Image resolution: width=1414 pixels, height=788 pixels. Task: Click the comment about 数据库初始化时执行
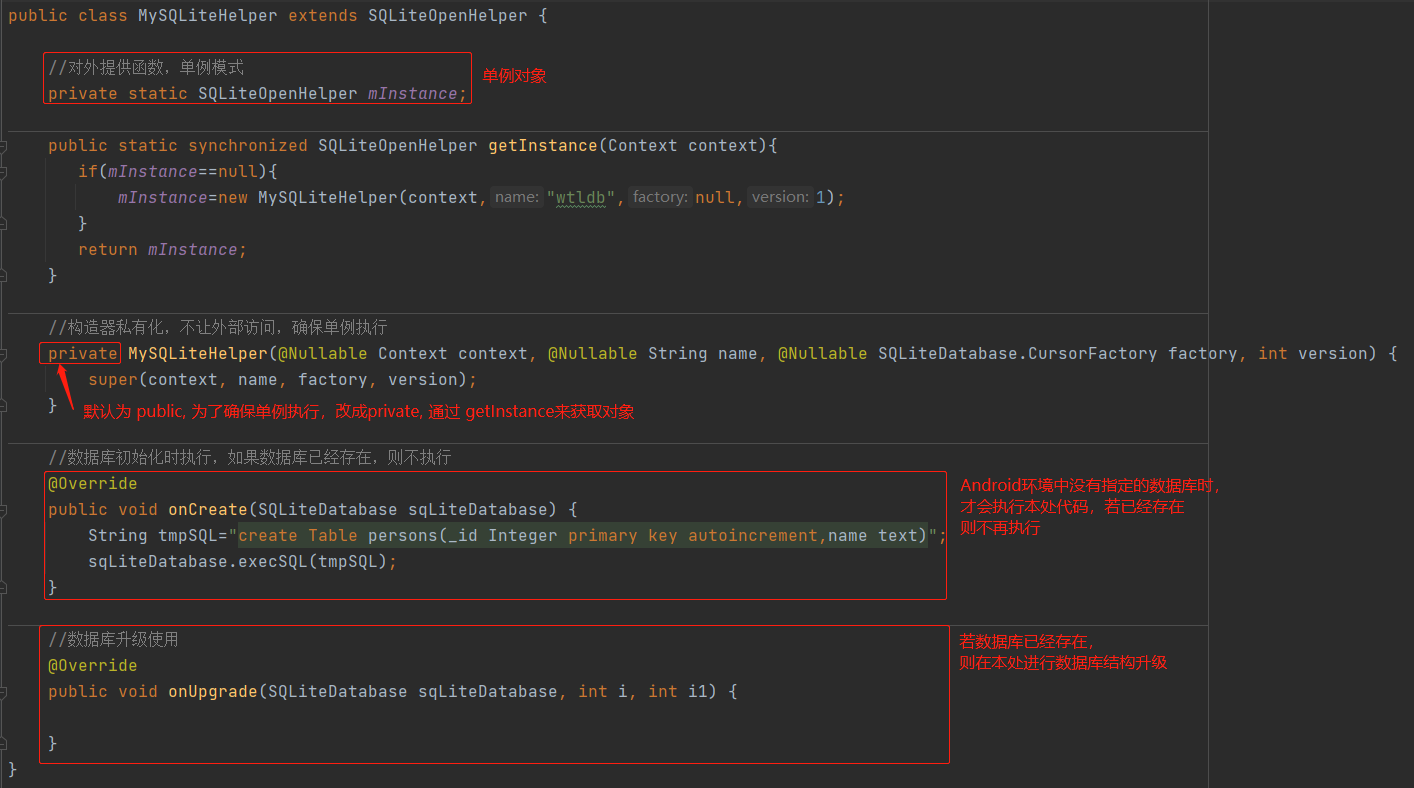pos(250,458)
